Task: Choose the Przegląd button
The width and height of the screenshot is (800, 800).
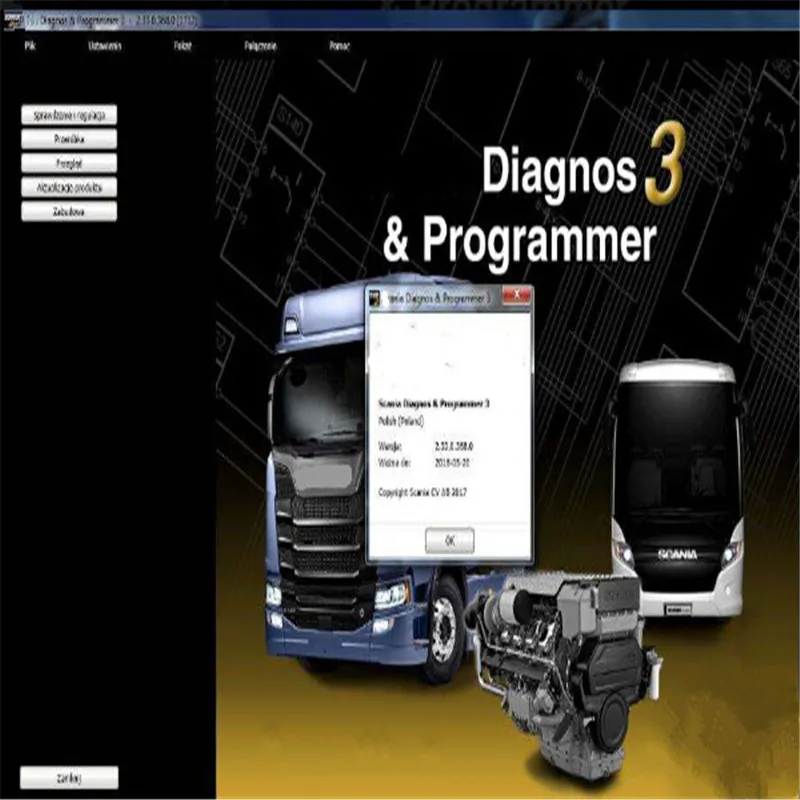Action: point(69,163)
